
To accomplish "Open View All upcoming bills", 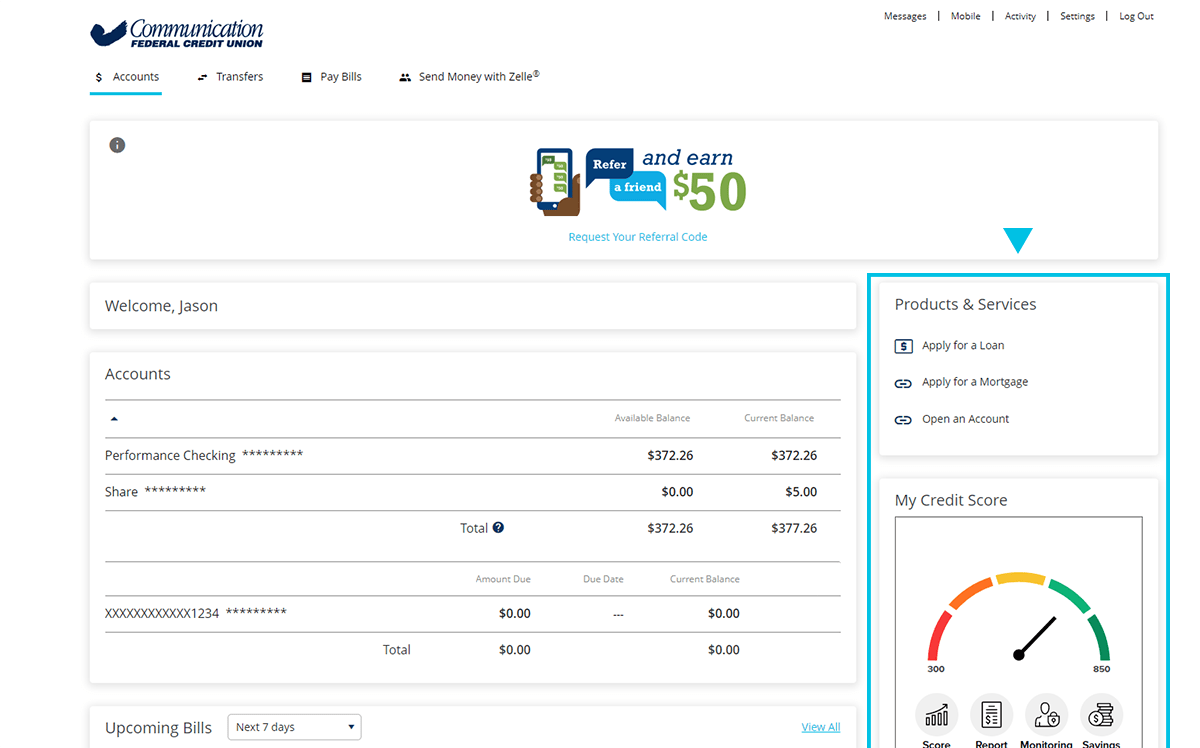I will [820, 727].
